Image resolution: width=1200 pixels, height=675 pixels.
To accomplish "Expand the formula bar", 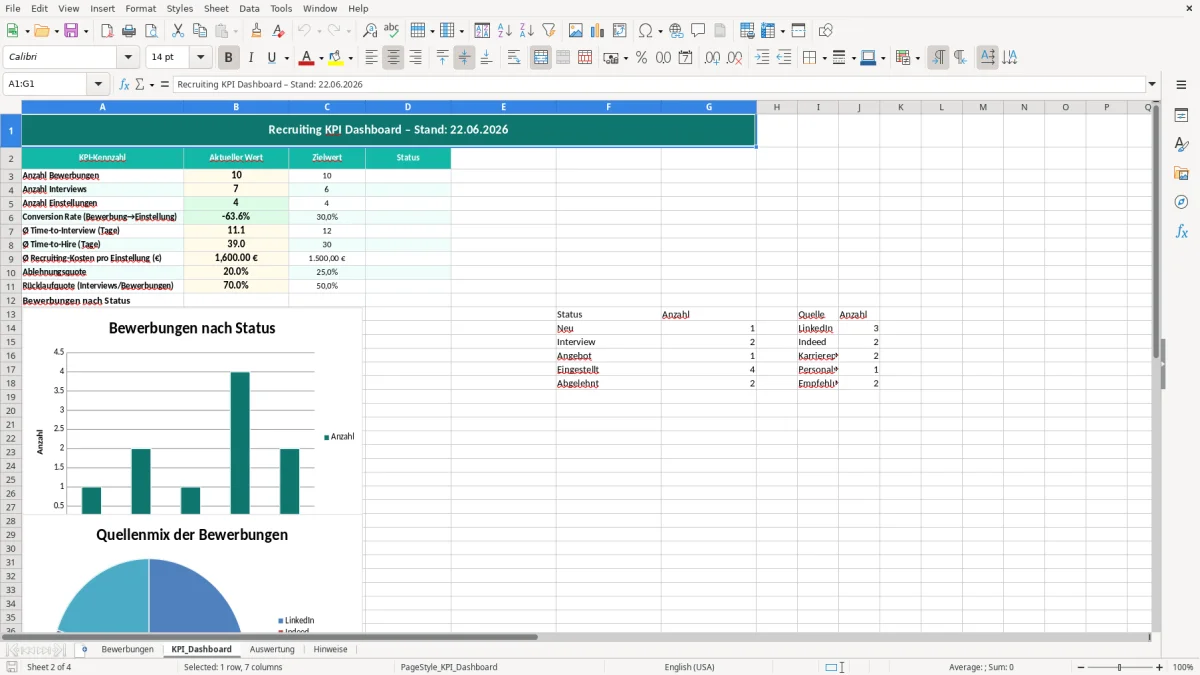I will pos(1152,84).
